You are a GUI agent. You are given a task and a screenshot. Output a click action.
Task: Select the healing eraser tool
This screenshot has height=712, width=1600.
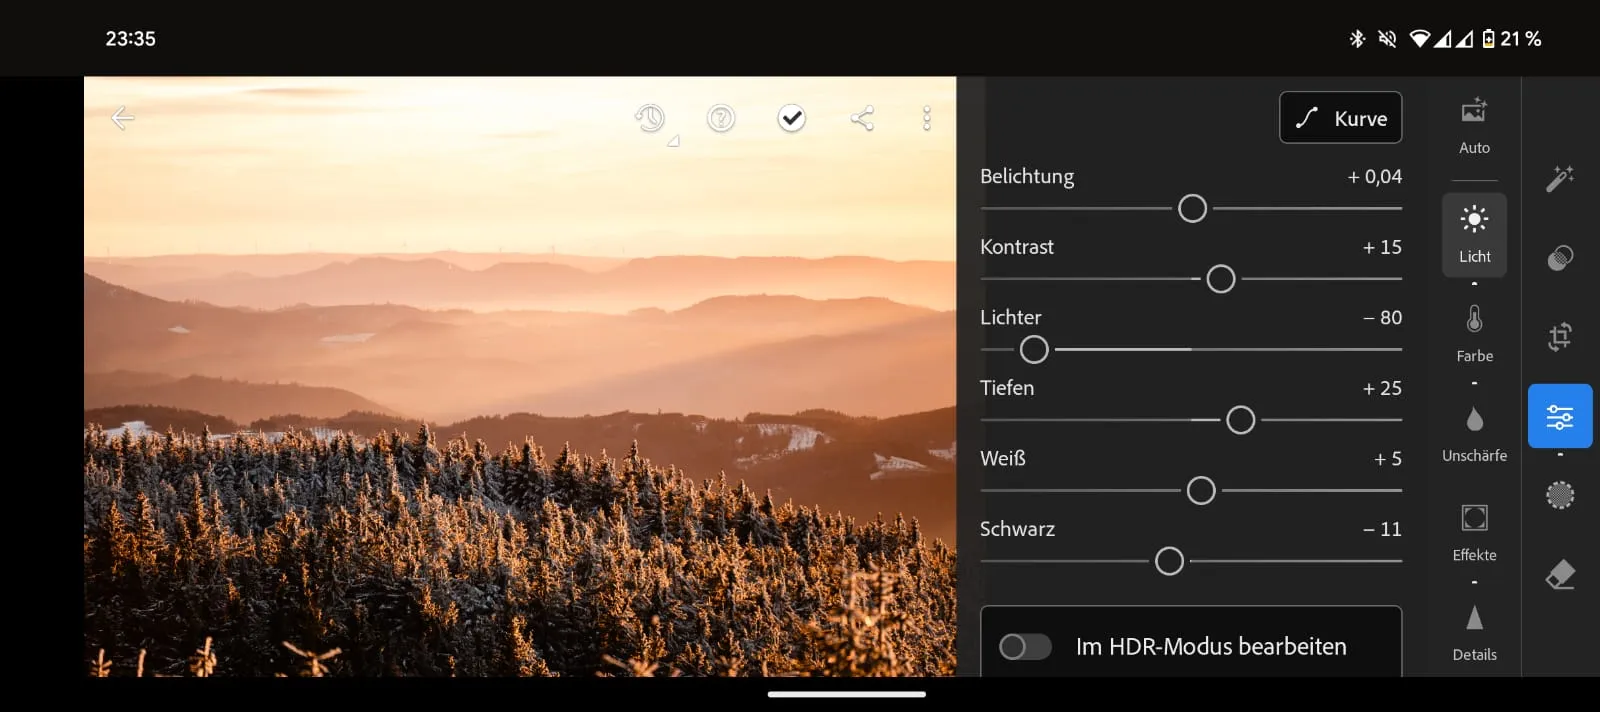pyautogui.click(x=1560, y=575)
